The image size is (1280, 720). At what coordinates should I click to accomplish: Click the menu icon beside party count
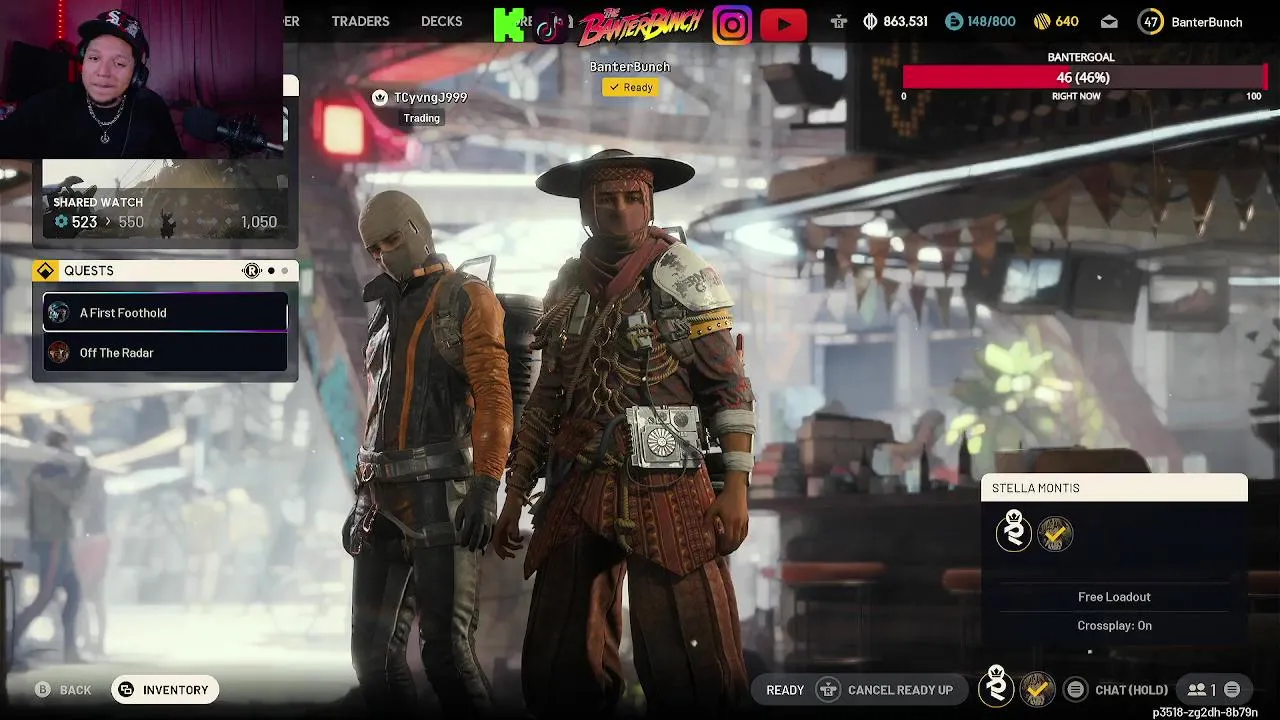1232,690
